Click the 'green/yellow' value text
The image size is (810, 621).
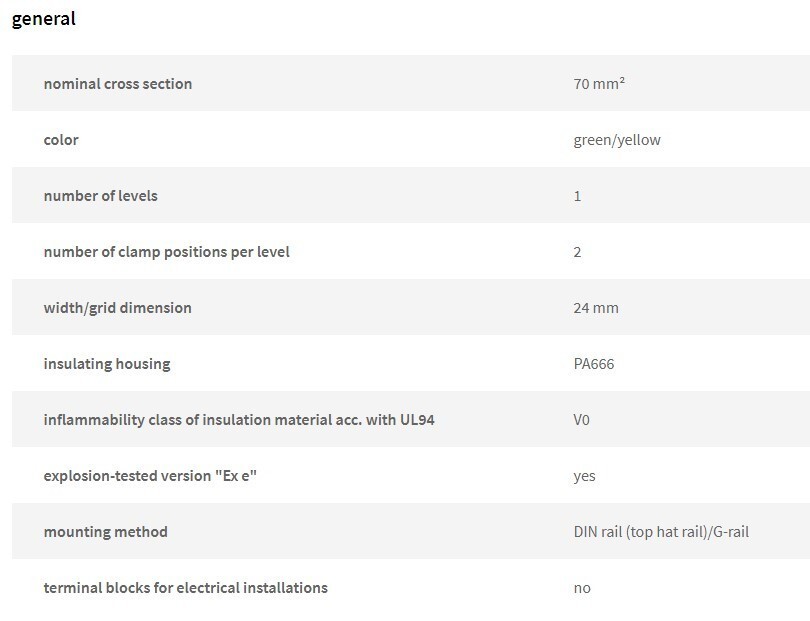tap(617, 140)
